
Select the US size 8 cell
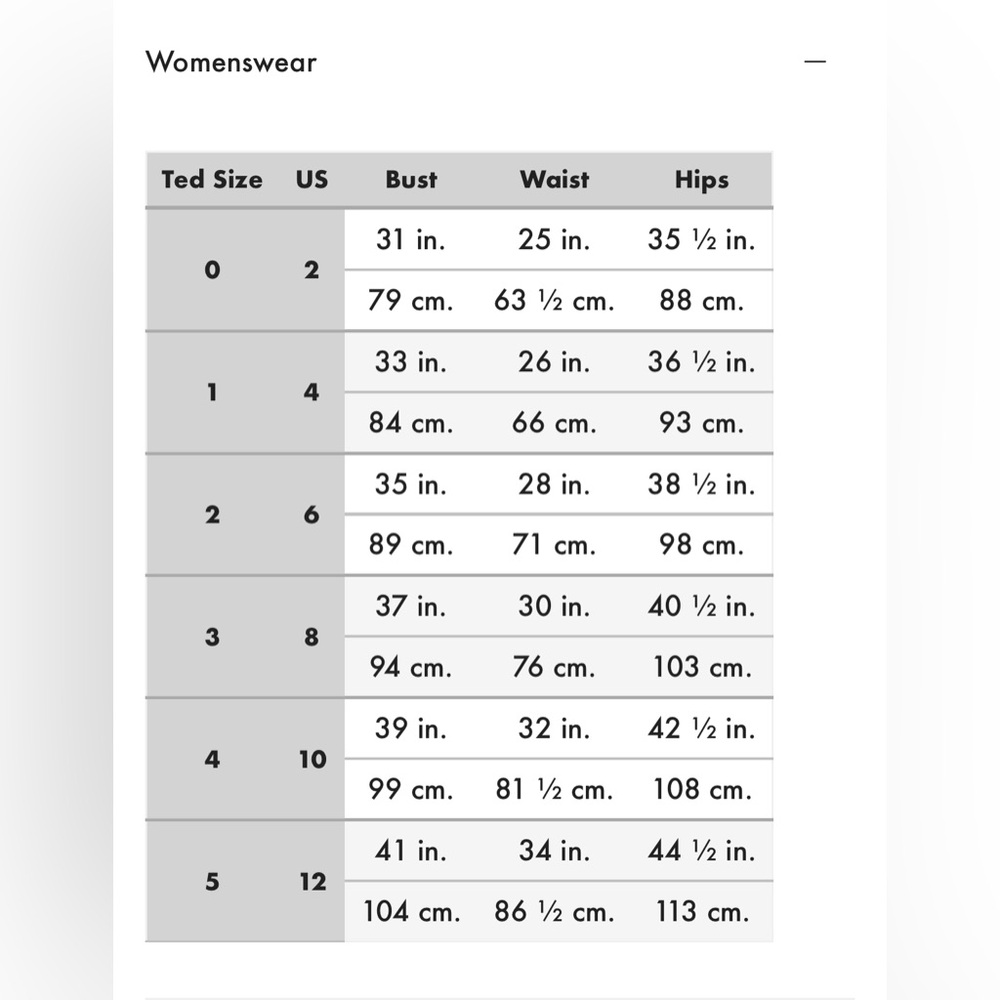[311, 636]
